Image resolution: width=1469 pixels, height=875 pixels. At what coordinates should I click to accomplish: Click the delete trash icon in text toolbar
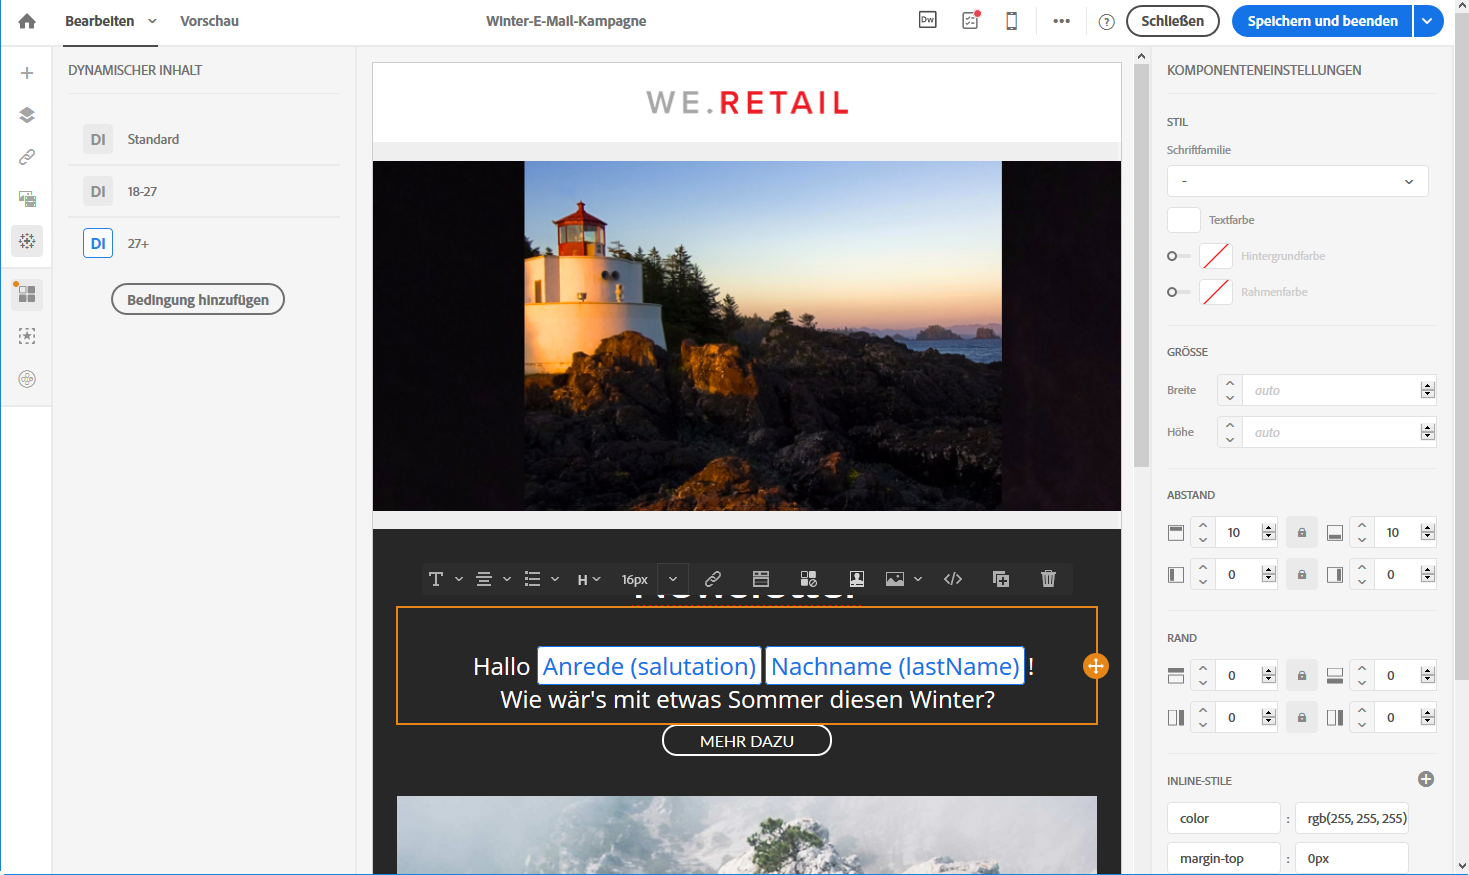pyautogui.click(x=1048, y=579)
